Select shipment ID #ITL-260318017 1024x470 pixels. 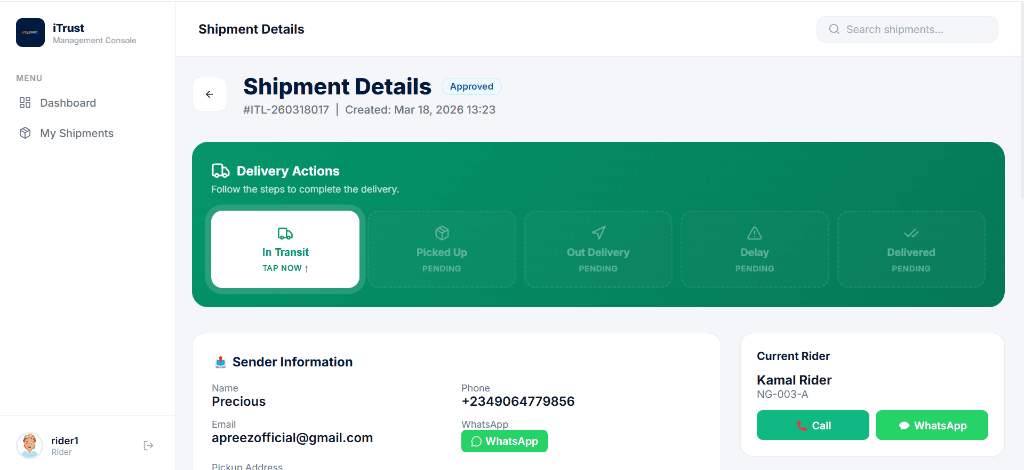[286, 110]
